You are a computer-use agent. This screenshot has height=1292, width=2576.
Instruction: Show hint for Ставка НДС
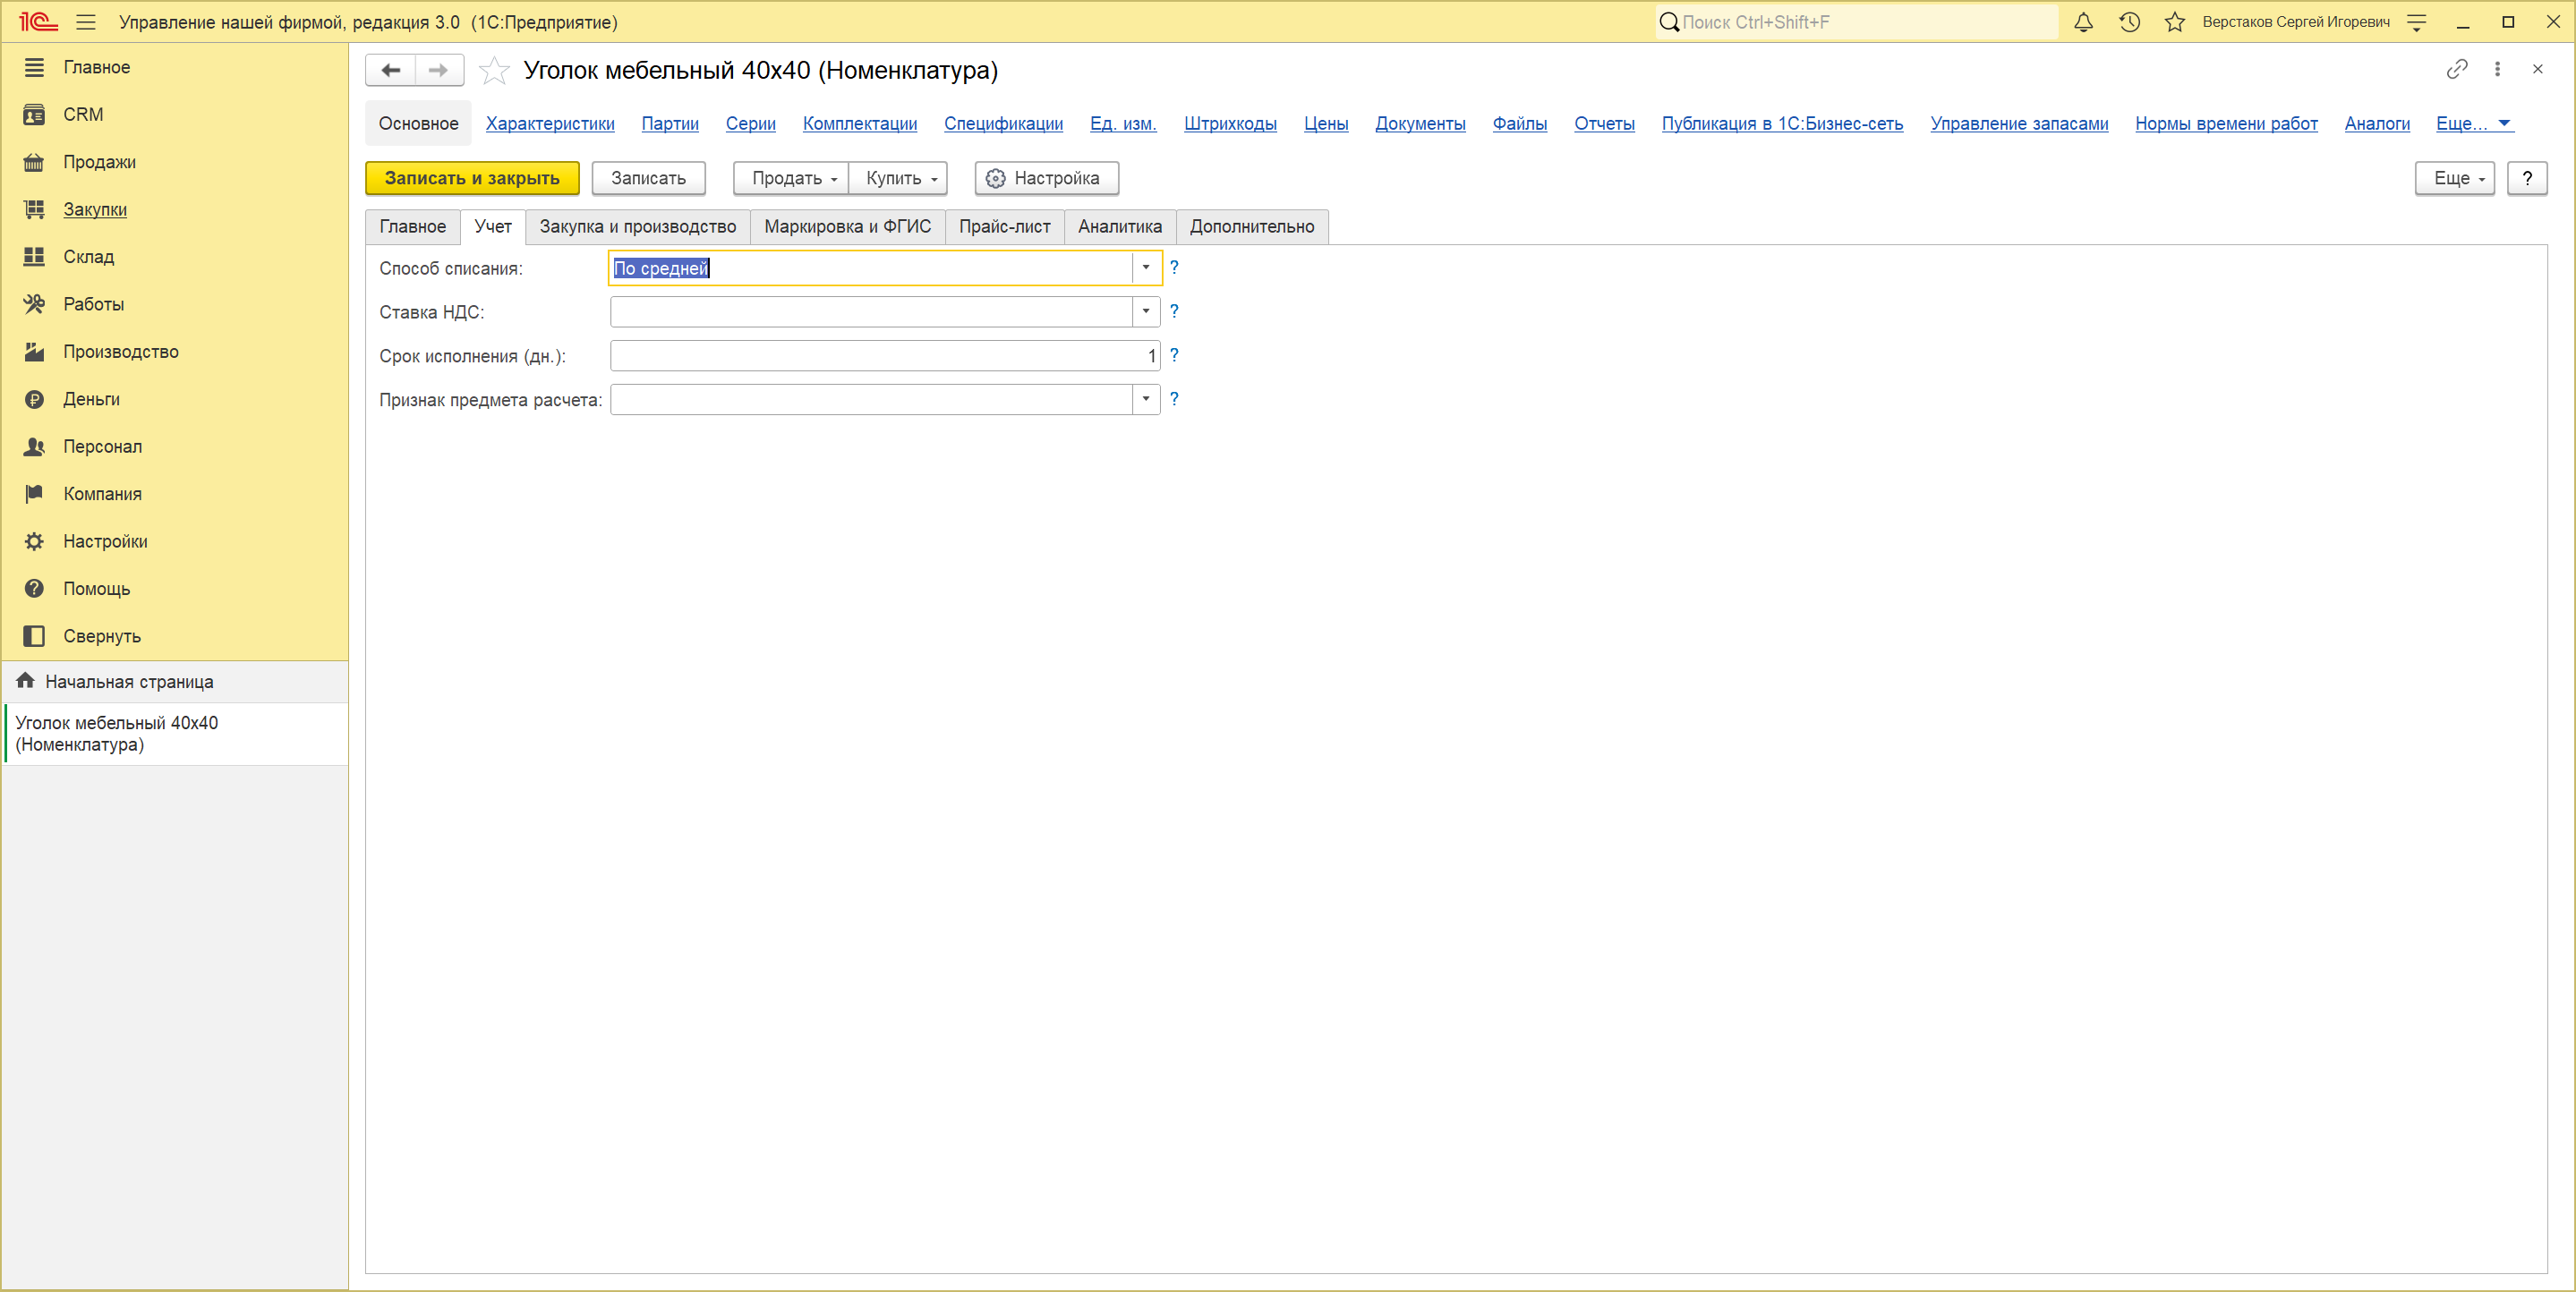(x=1174, y=311)
